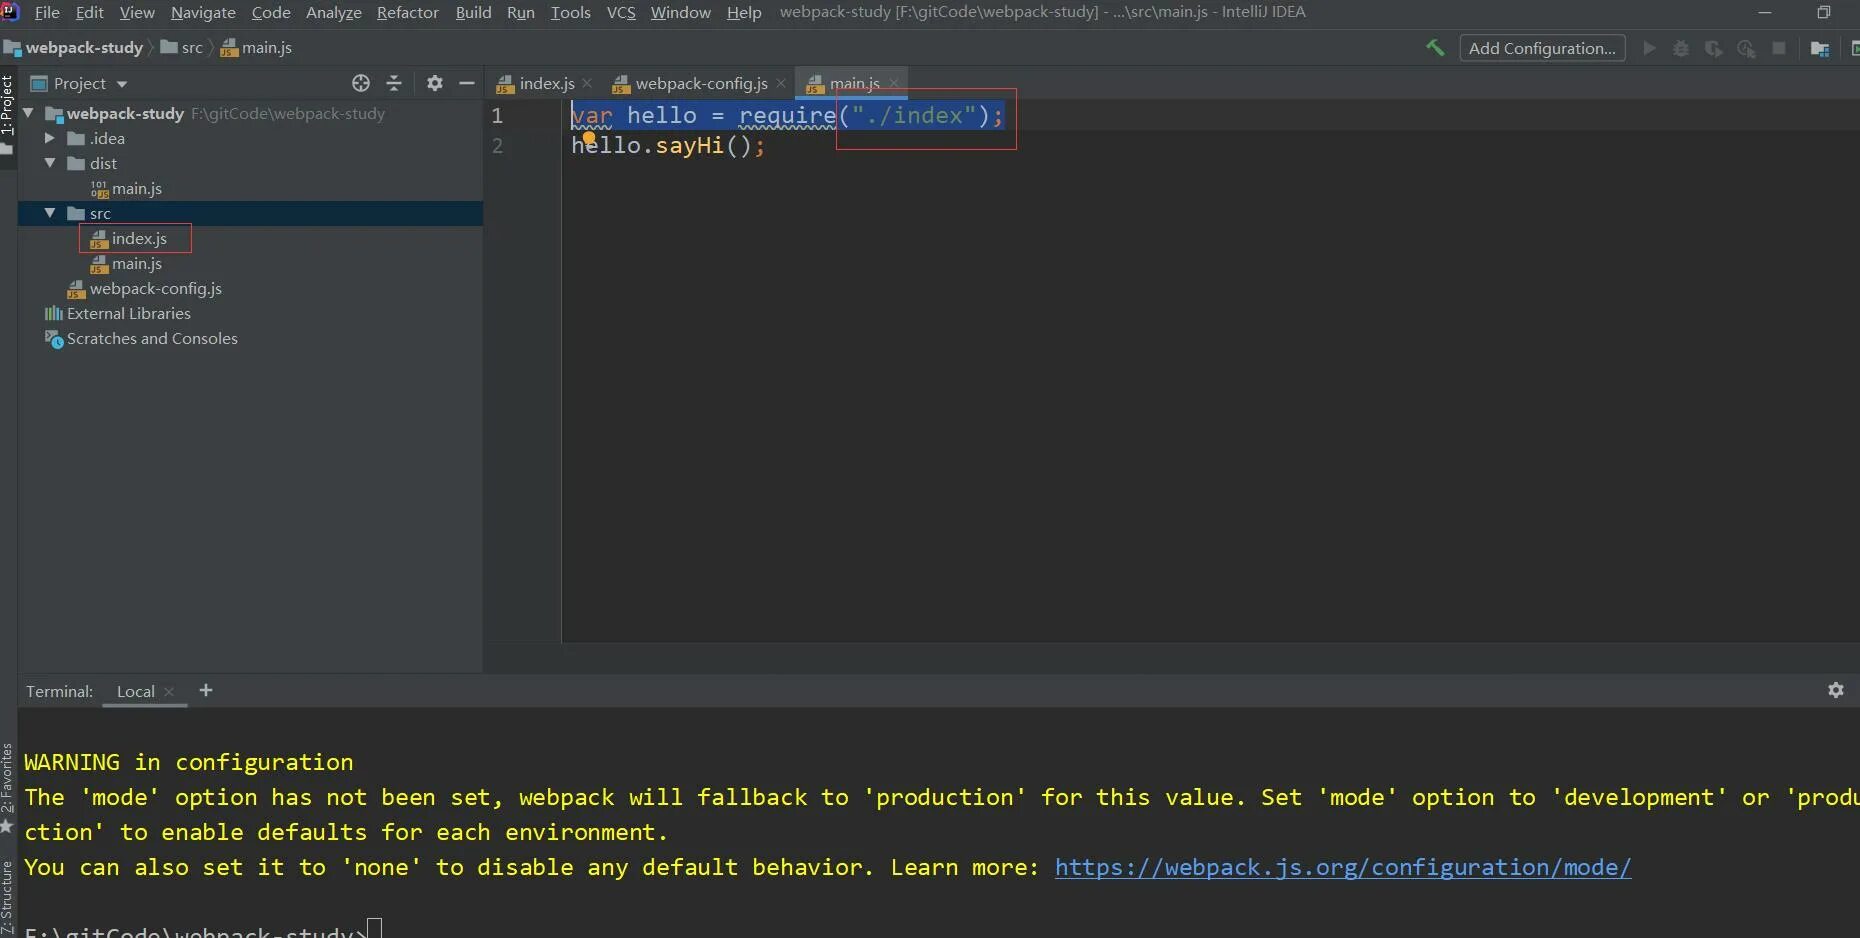Expand the .idea folder arrow
Screen dimensions: 1860x938
[50, 138]
